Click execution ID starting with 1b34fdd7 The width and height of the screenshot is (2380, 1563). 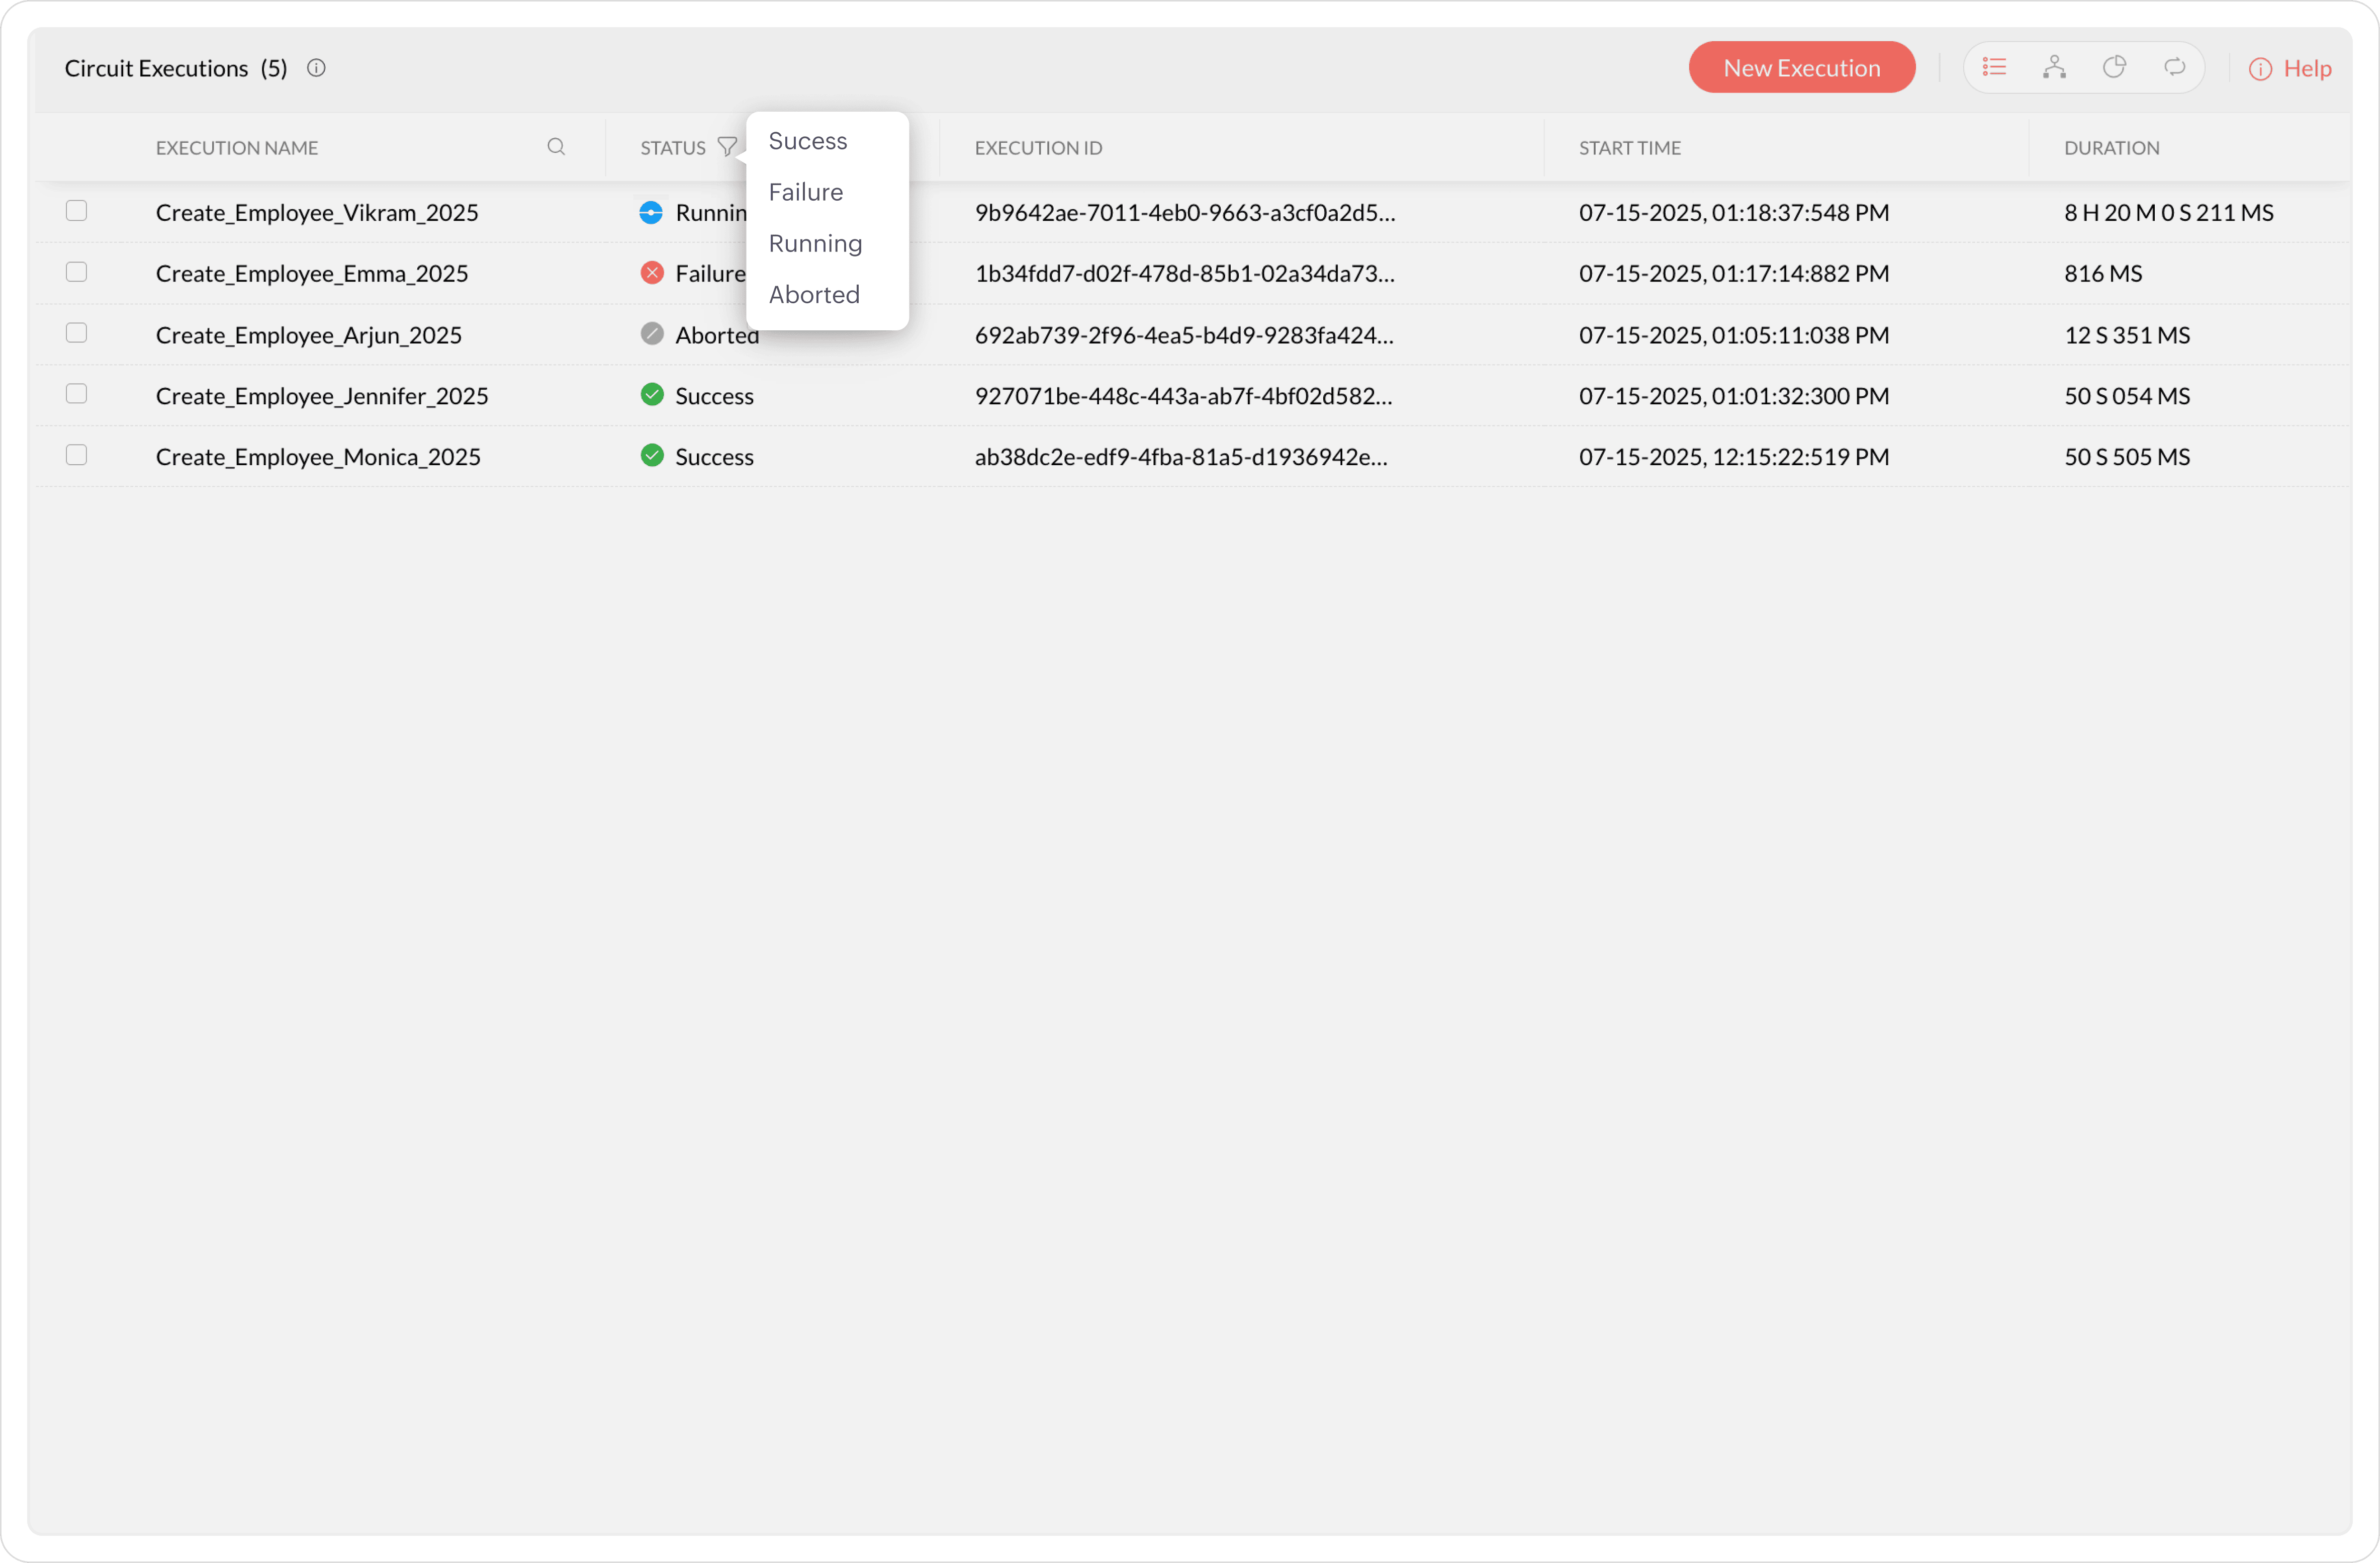[x=1184, y=273]
